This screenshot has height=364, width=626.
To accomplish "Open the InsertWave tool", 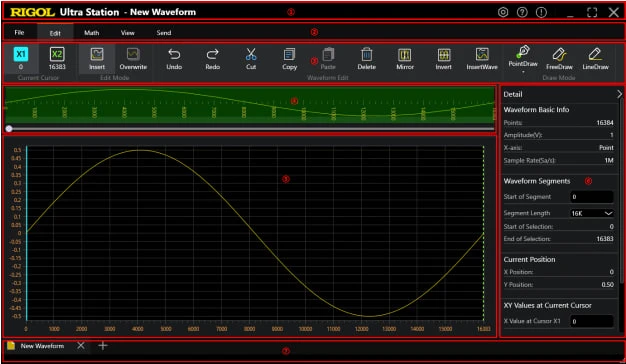I will tap(482, 59).
